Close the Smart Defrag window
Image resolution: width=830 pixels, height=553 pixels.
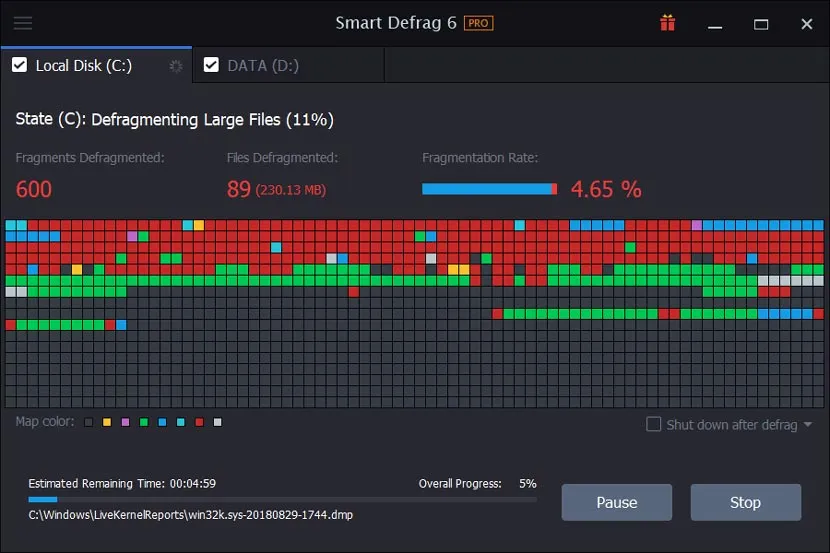(x=806, y=23)
